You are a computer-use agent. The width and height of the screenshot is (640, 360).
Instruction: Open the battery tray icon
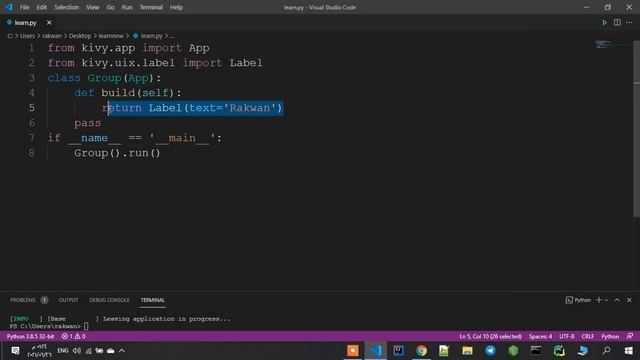(x=99, y=351)
